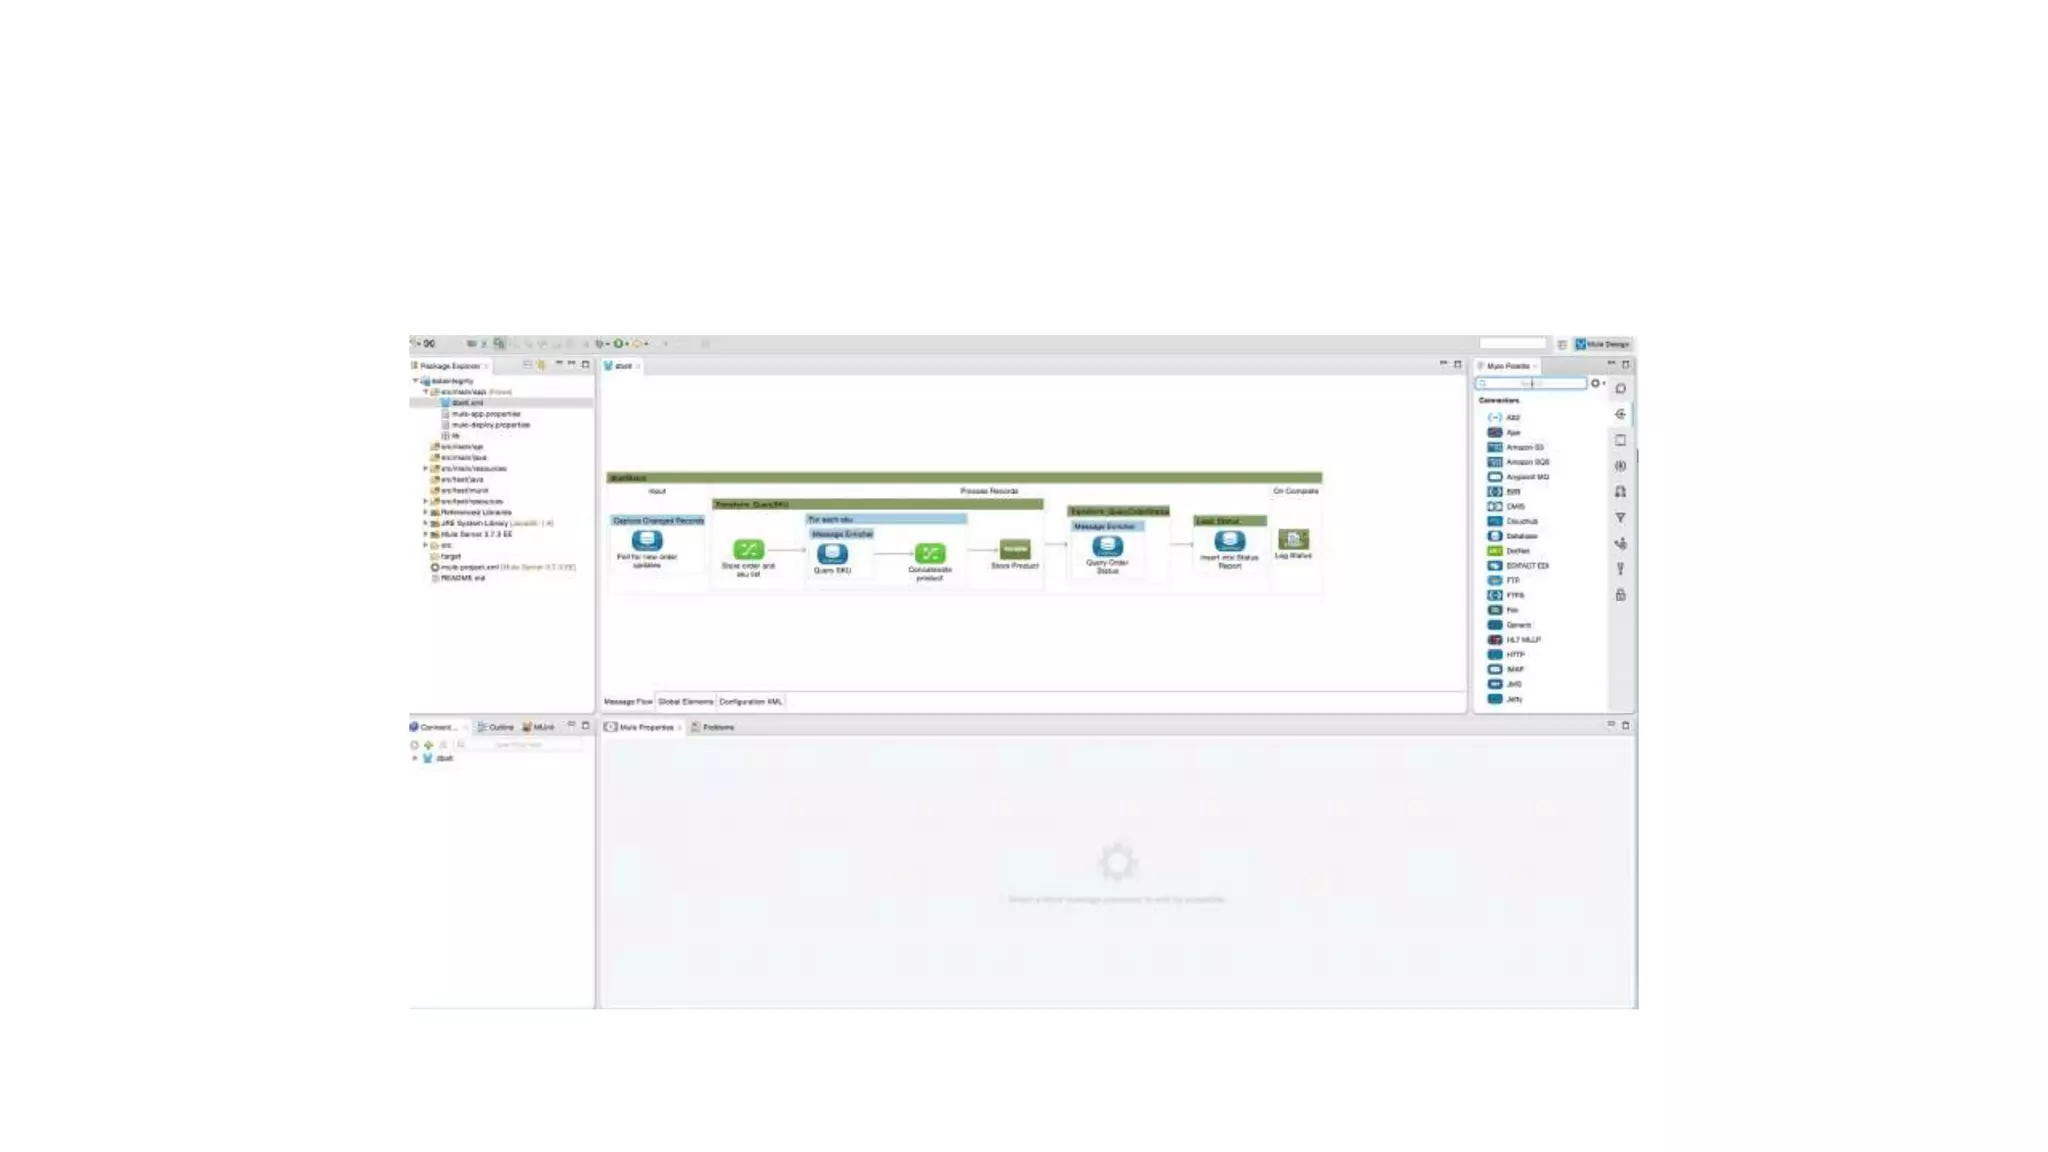Select mule-app.properties in Package Explorer
The height and width of the screenshot is (1152, 2048).
tap(485, 414)
